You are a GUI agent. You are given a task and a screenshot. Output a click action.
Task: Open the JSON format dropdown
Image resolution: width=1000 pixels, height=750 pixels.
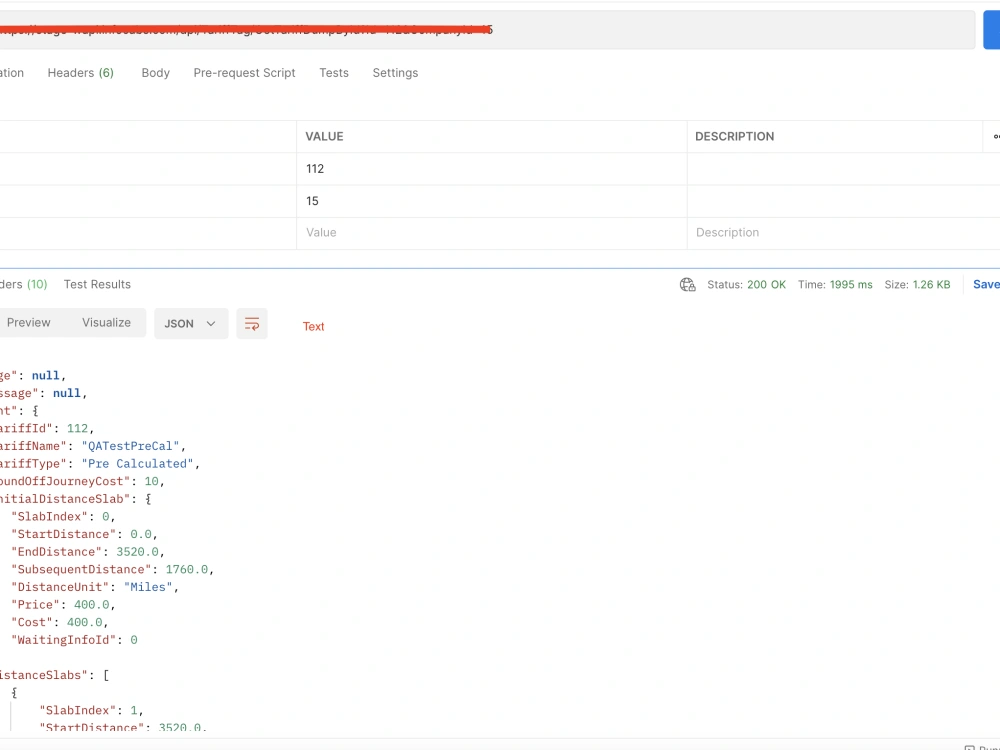(x=191, y=323)
